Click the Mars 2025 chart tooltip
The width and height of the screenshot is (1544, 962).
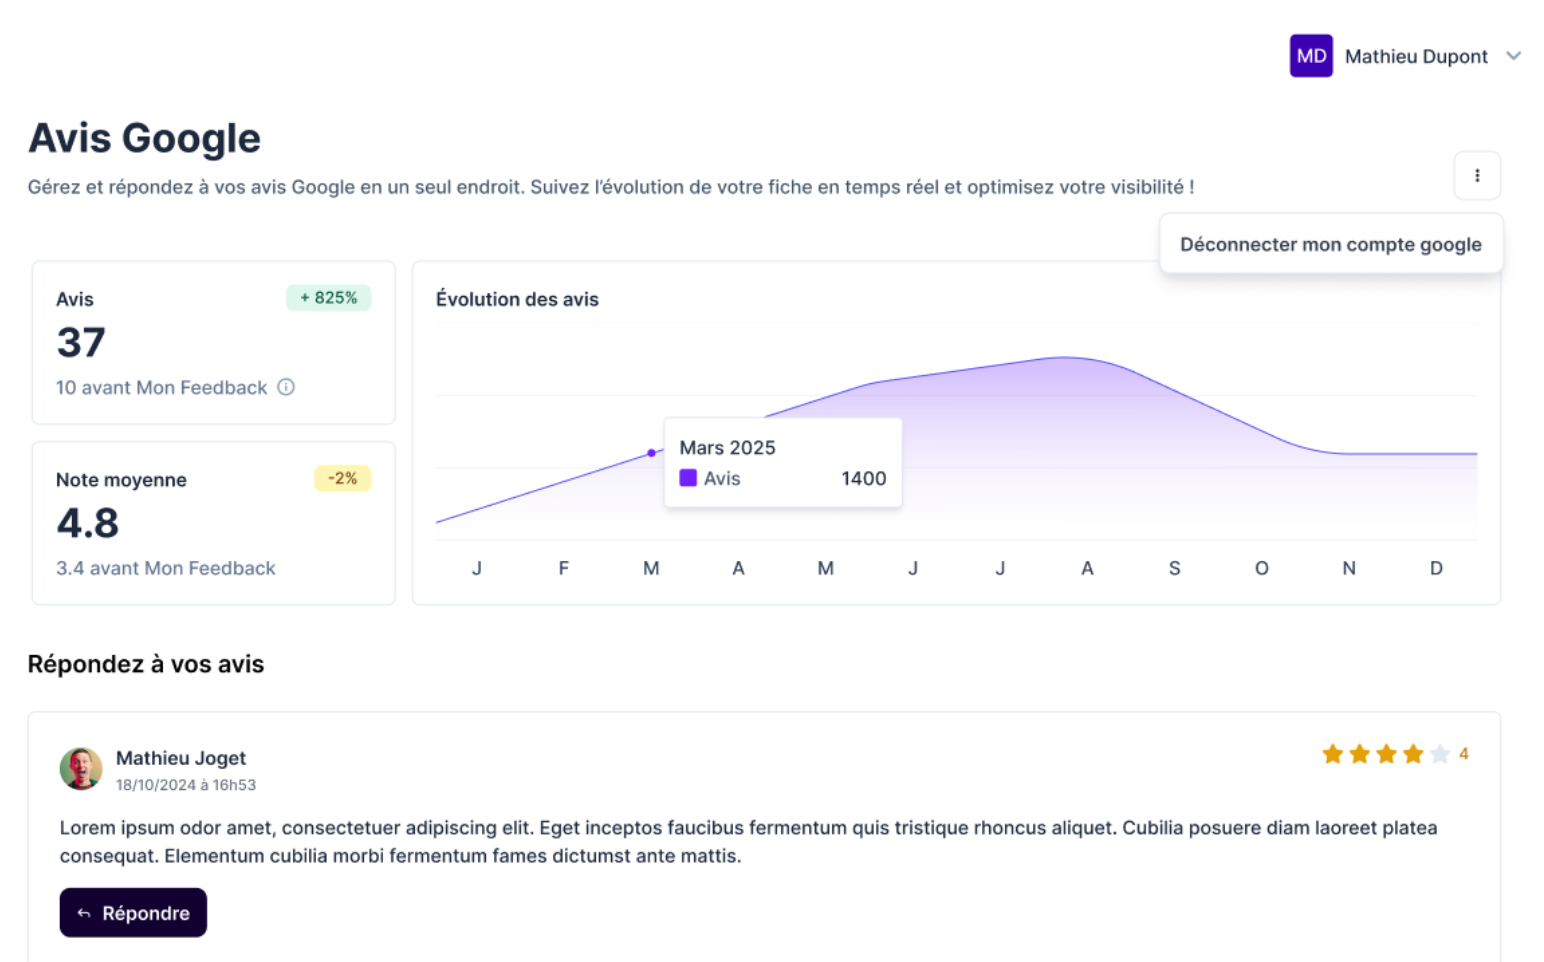[x=782, y=462]
